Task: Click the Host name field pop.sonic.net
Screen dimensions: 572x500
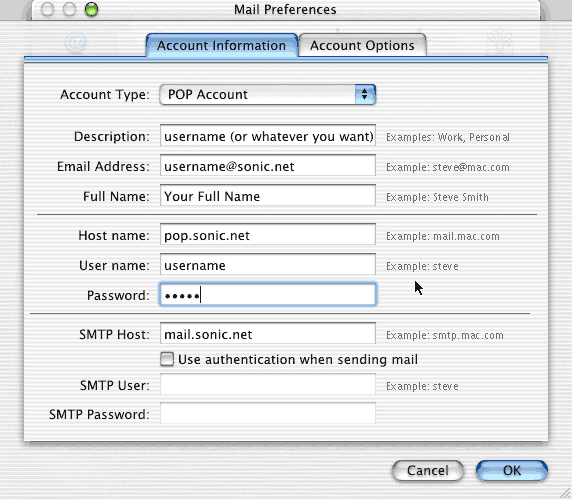Action: pos(268,235)
